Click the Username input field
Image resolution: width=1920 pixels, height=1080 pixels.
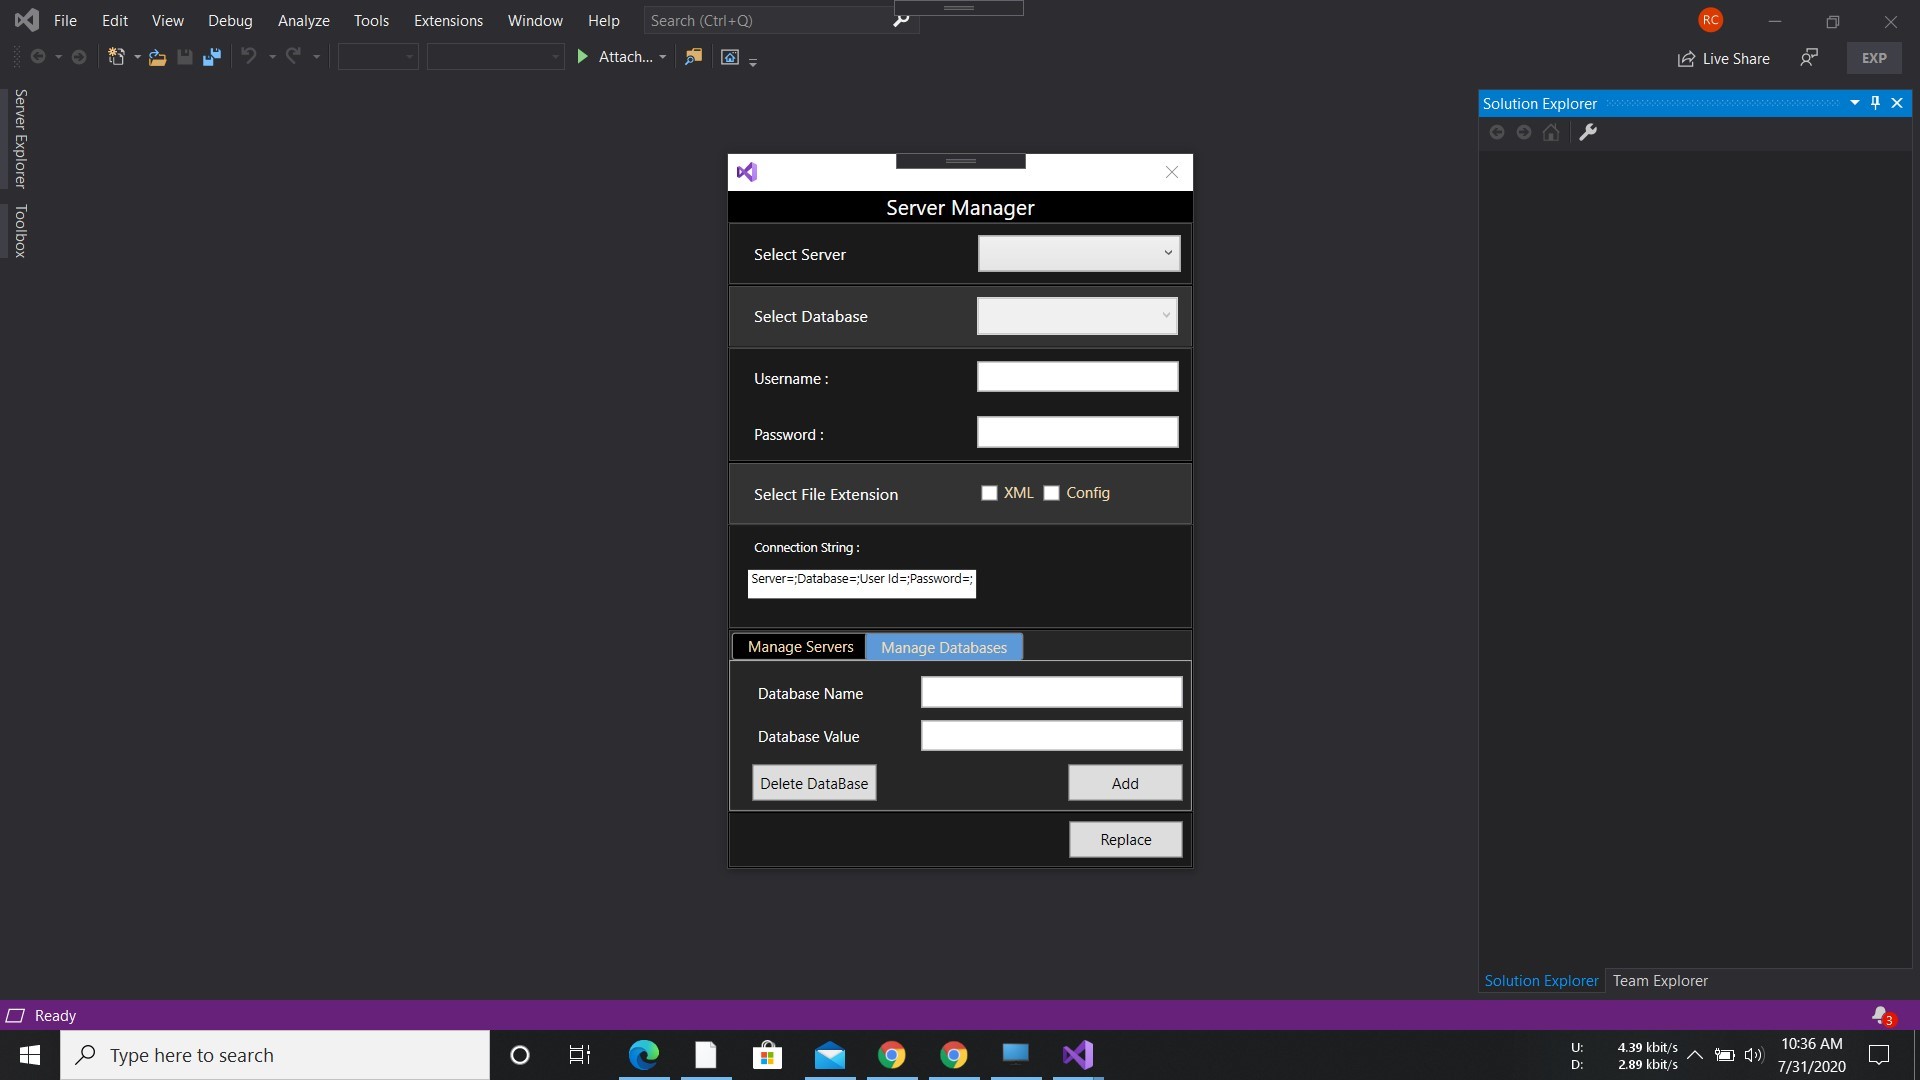[1077, 377]
